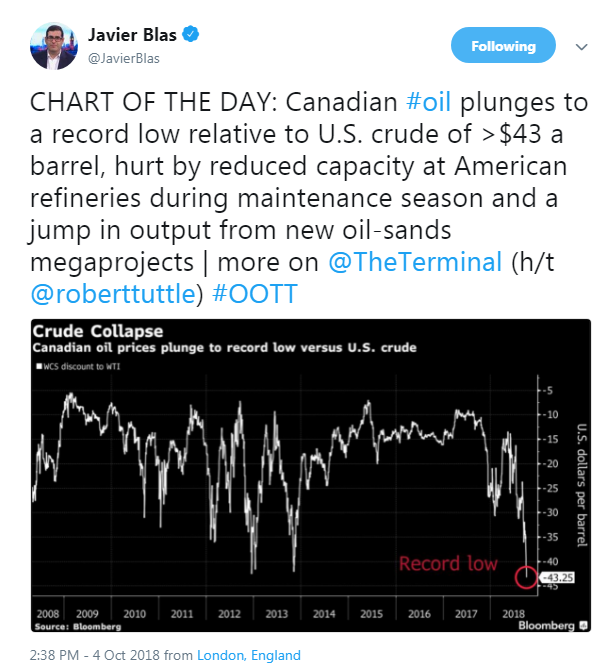Follow the #OOTT hashtag link
This screenshot has height=672, width=613.
click(255, 294)
